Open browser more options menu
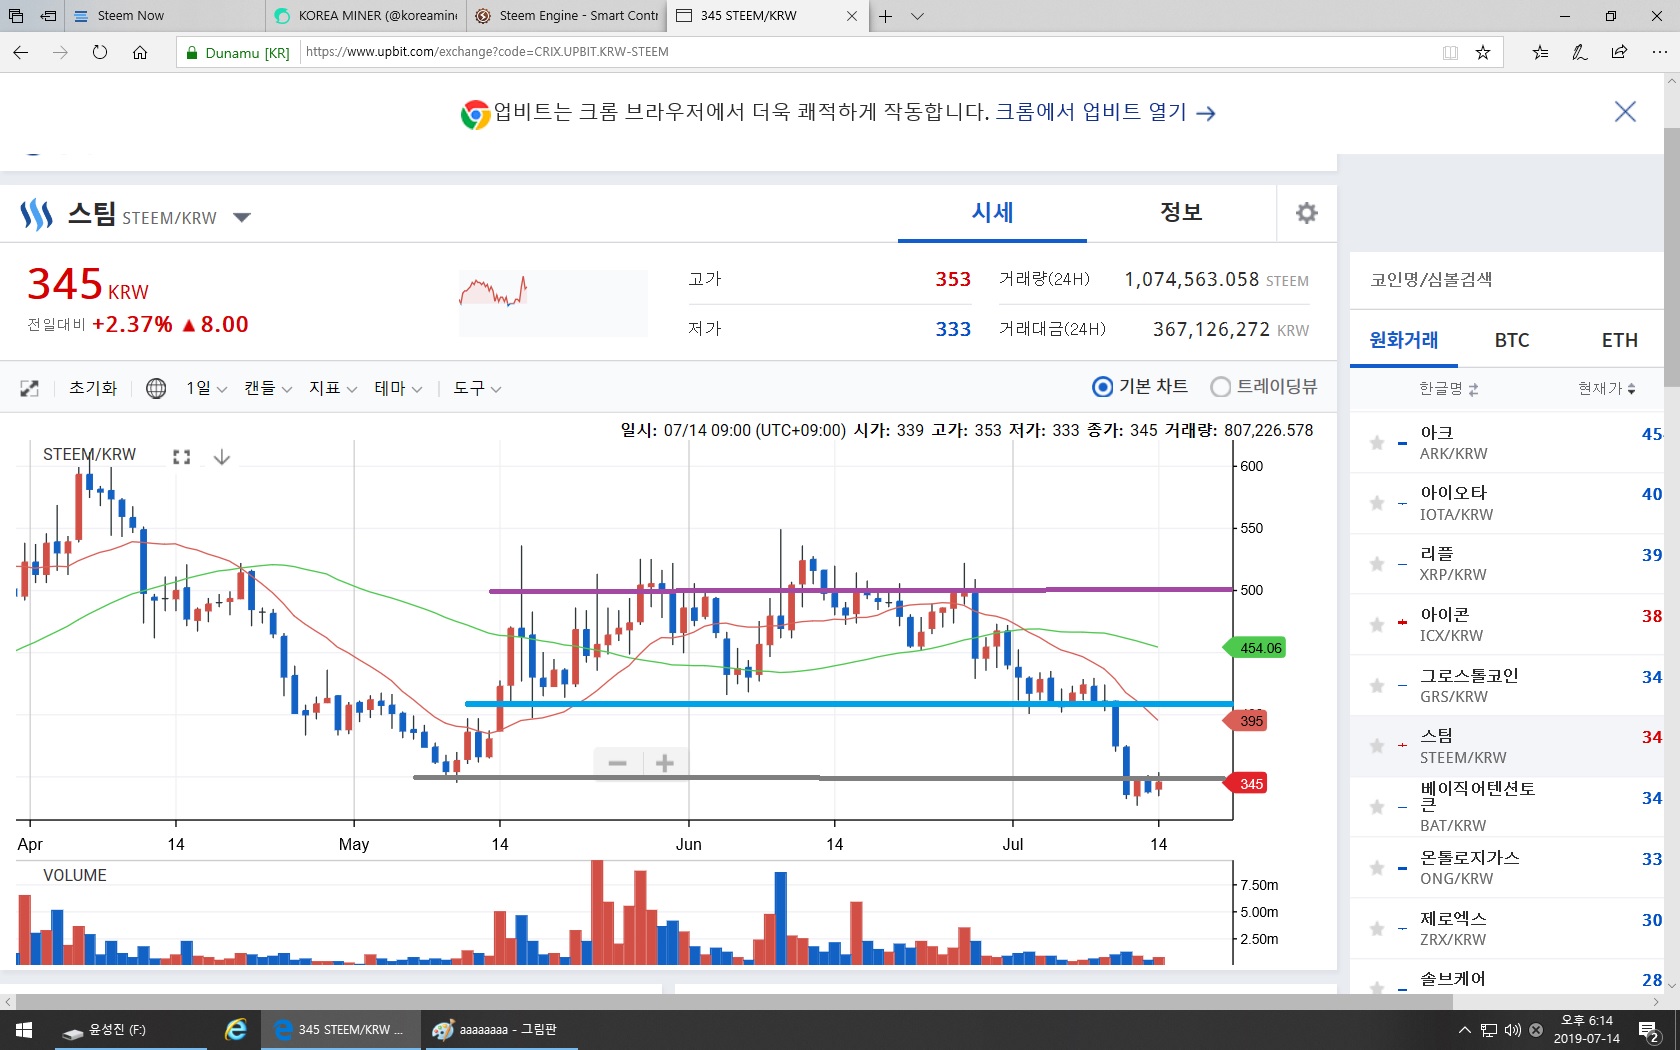The image size is (1680, 1050). coord(1659,52)
